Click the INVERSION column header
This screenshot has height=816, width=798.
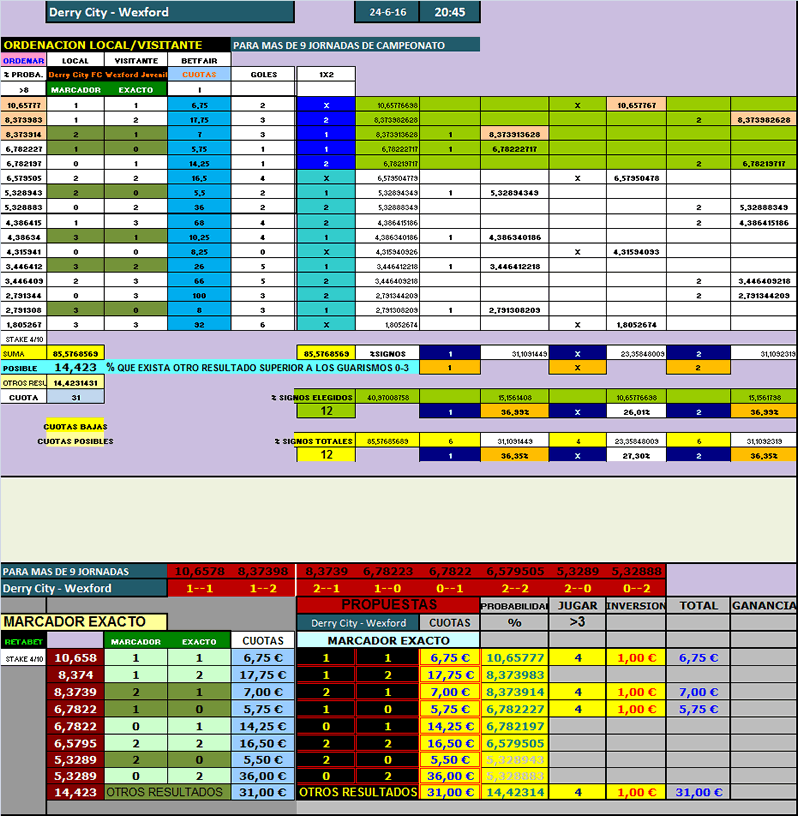pyautogui.click(x=636, y=605)
